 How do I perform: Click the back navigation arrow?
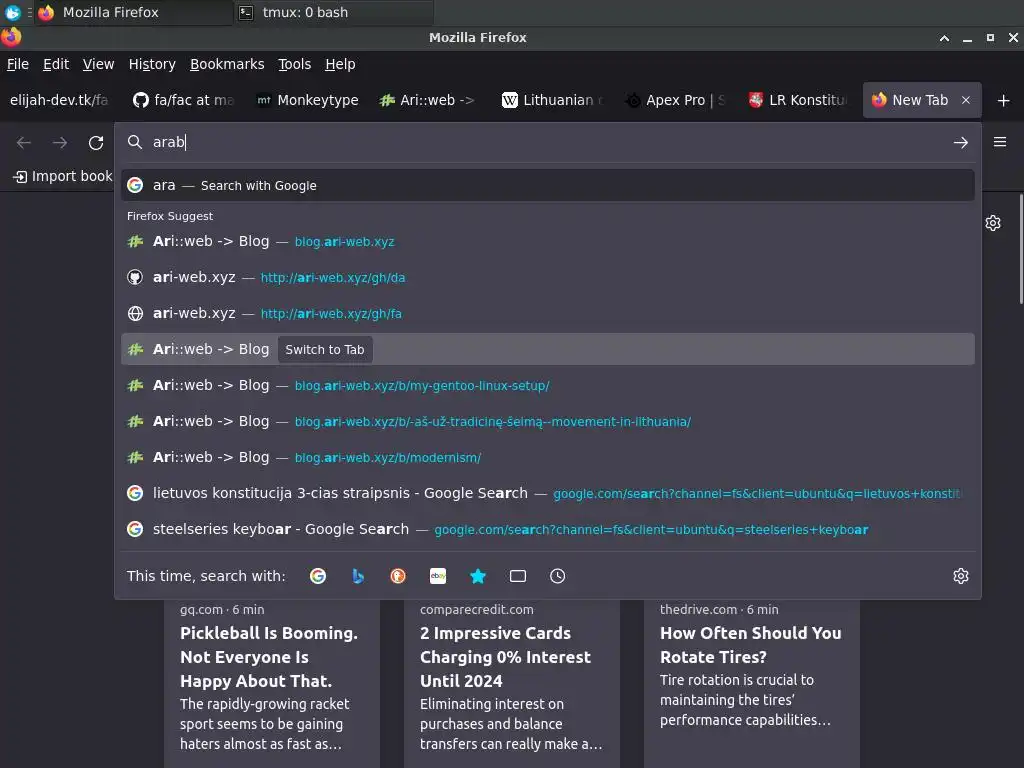(24, 142)
